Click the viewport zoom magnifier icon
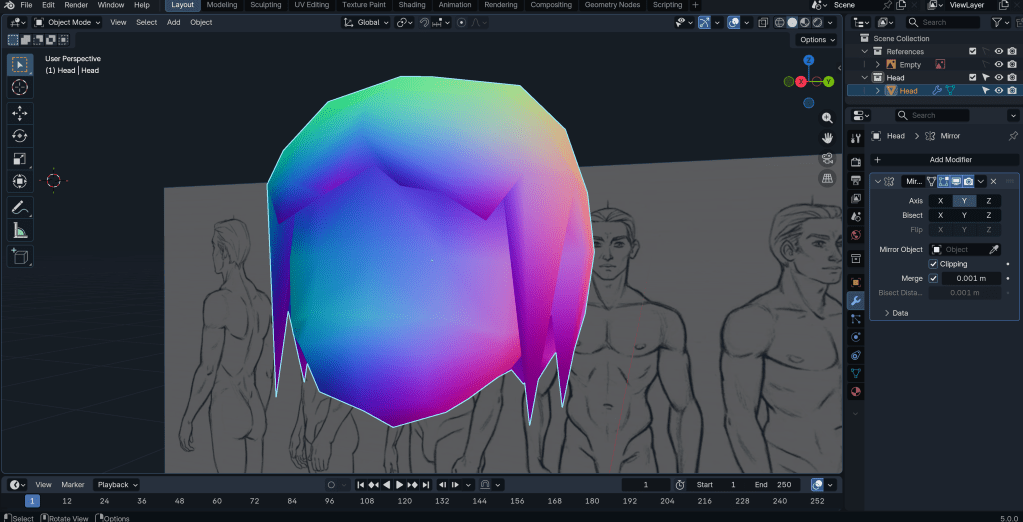The width and height of the screenshot is (1023, 522). [x=827, y=118]
